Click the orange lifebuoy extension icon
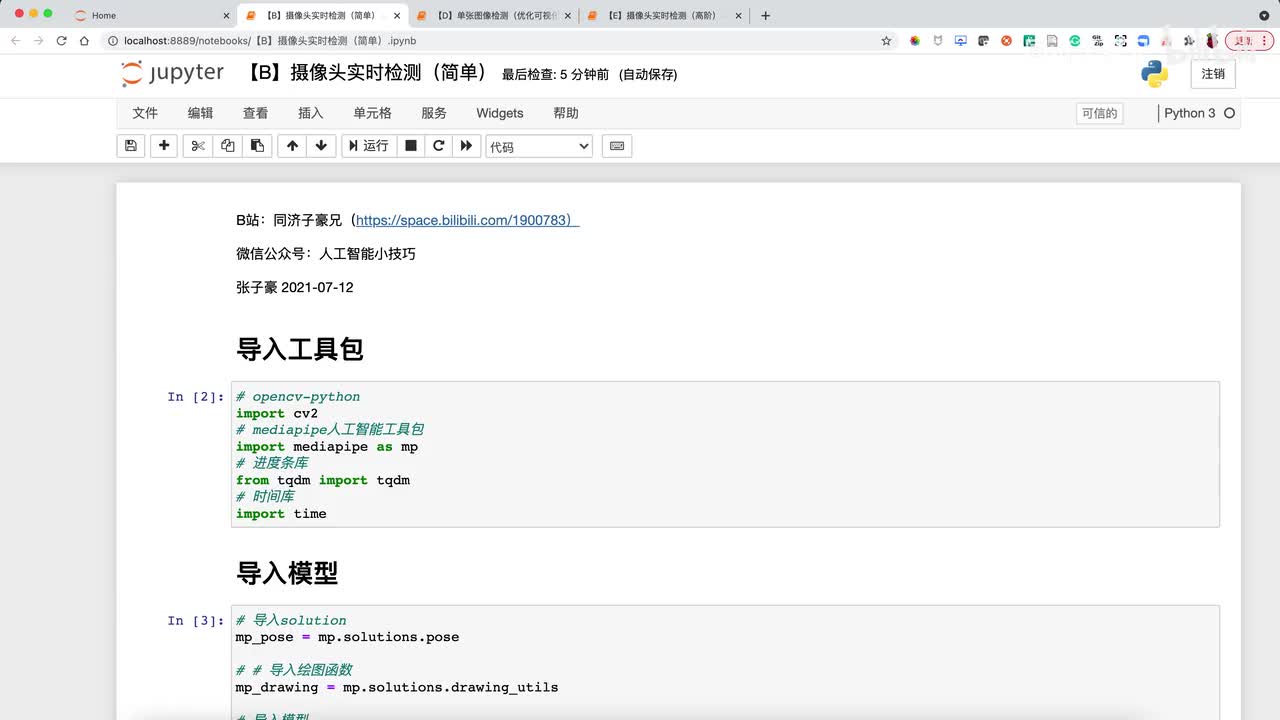 1006,41
